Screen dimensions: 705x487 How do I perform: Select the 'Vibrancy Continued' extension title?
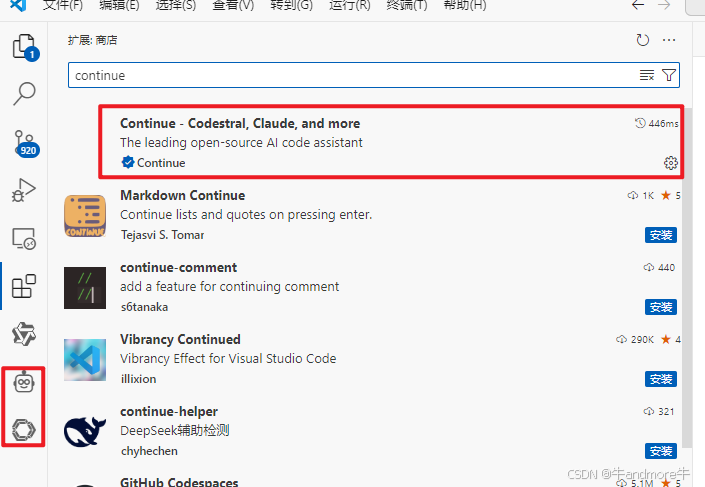[x=180, y=339]
